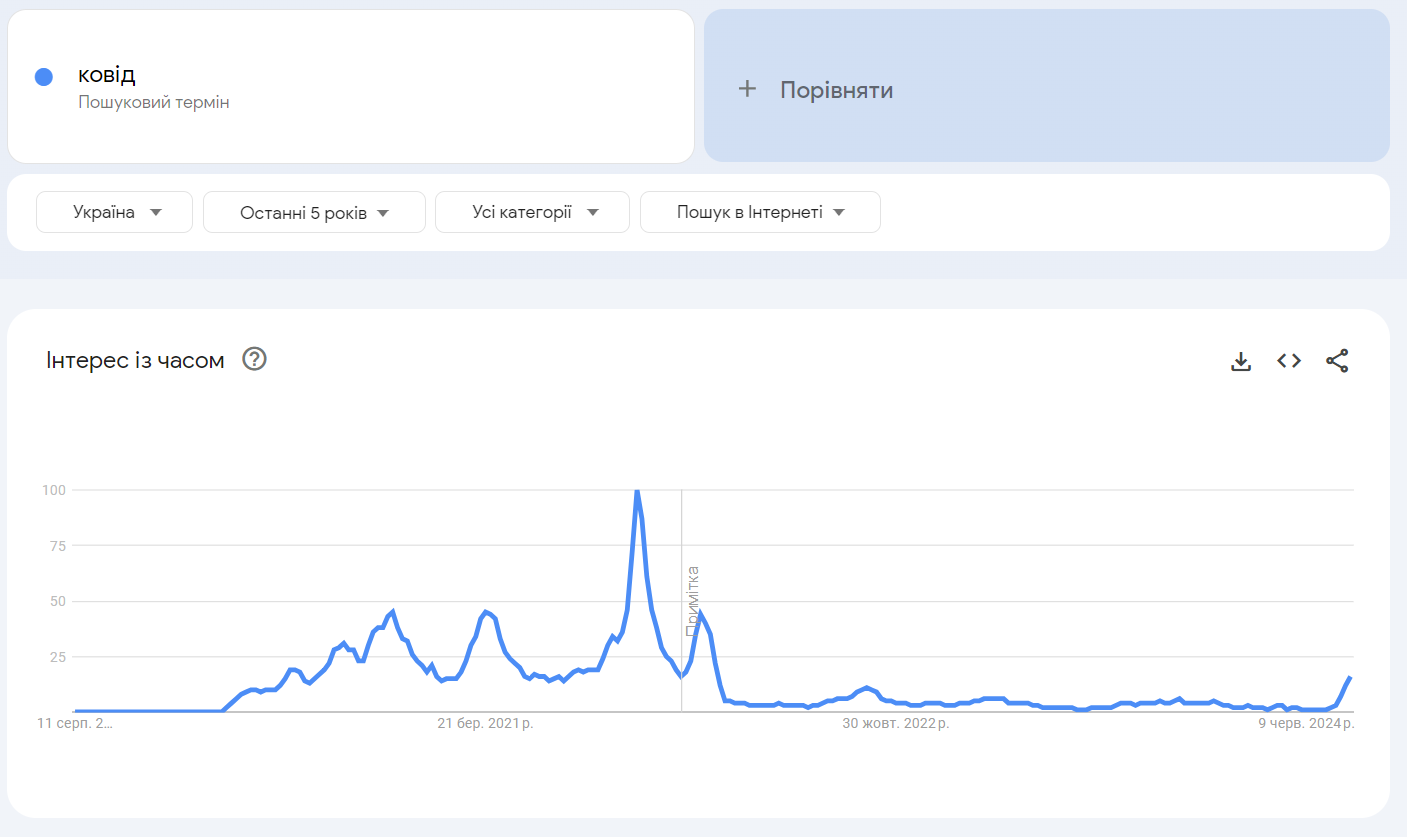The width and height of the screenshot is (1407, 837).
Task: Open the embed code icon
Action: (1289, 361)
